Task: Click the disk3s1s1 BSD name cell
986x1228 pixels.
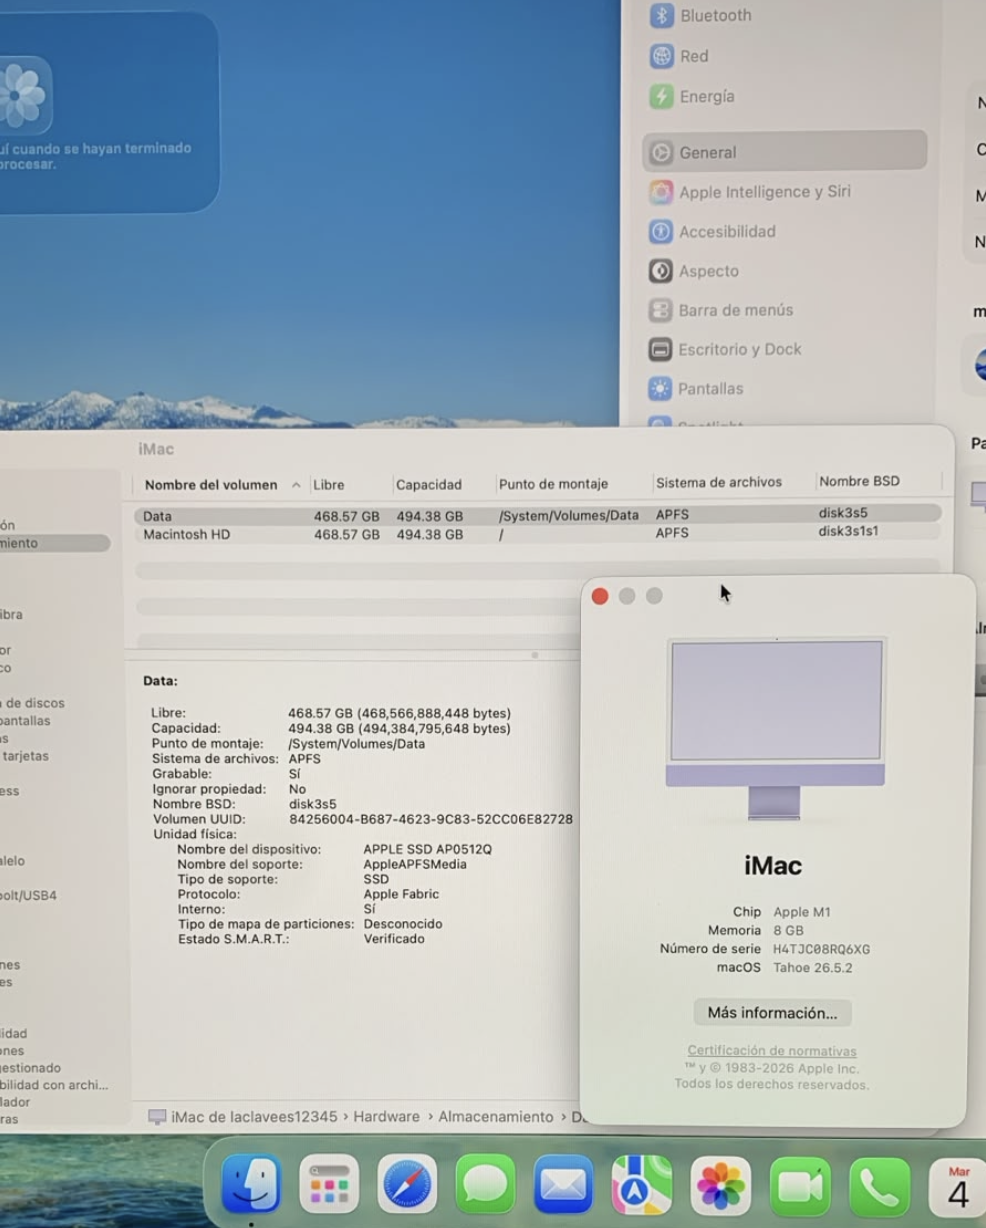Action: [848, 531]
